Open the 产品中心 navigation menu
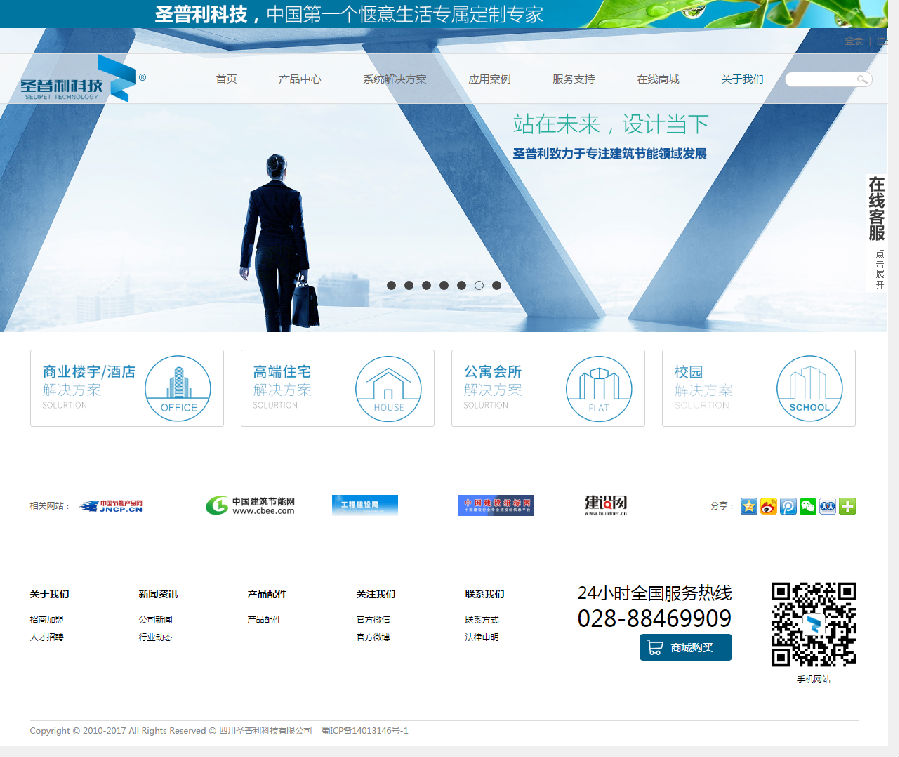Viewport: 899px width, 757px height. point(299,79)
